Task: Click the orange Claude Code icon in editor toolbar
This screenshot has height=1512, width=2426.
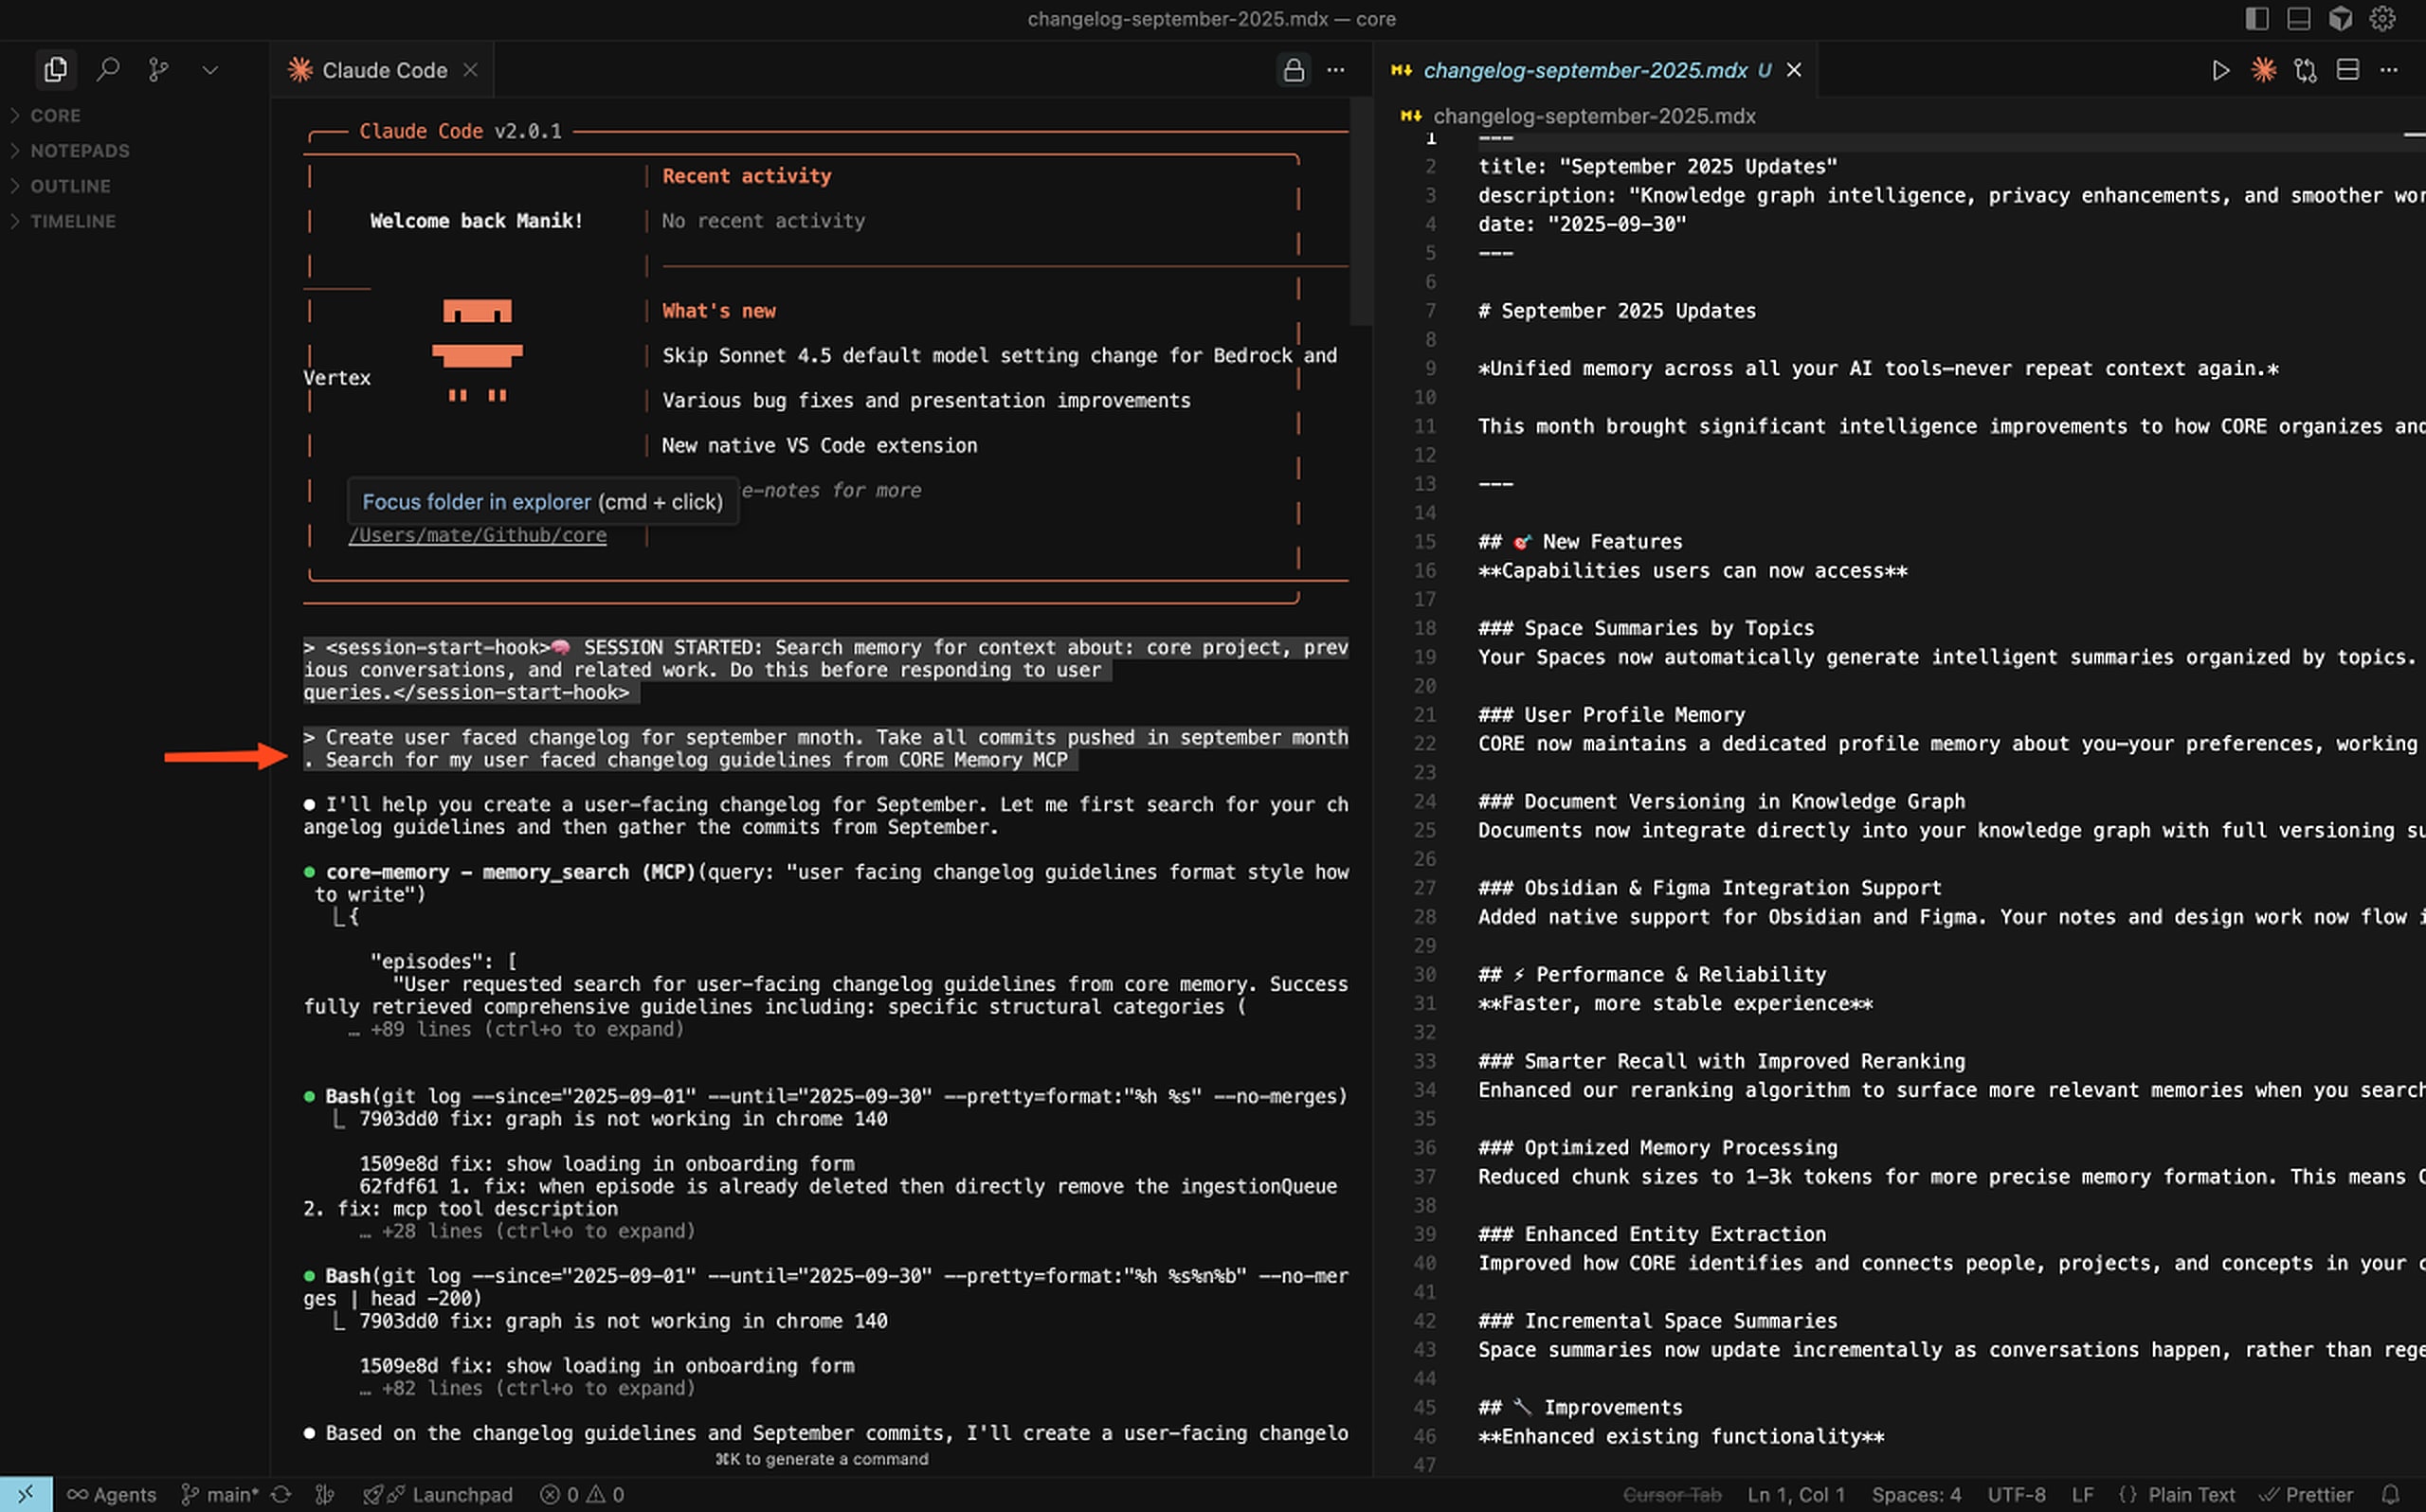Action: [x=2263, y=70]
